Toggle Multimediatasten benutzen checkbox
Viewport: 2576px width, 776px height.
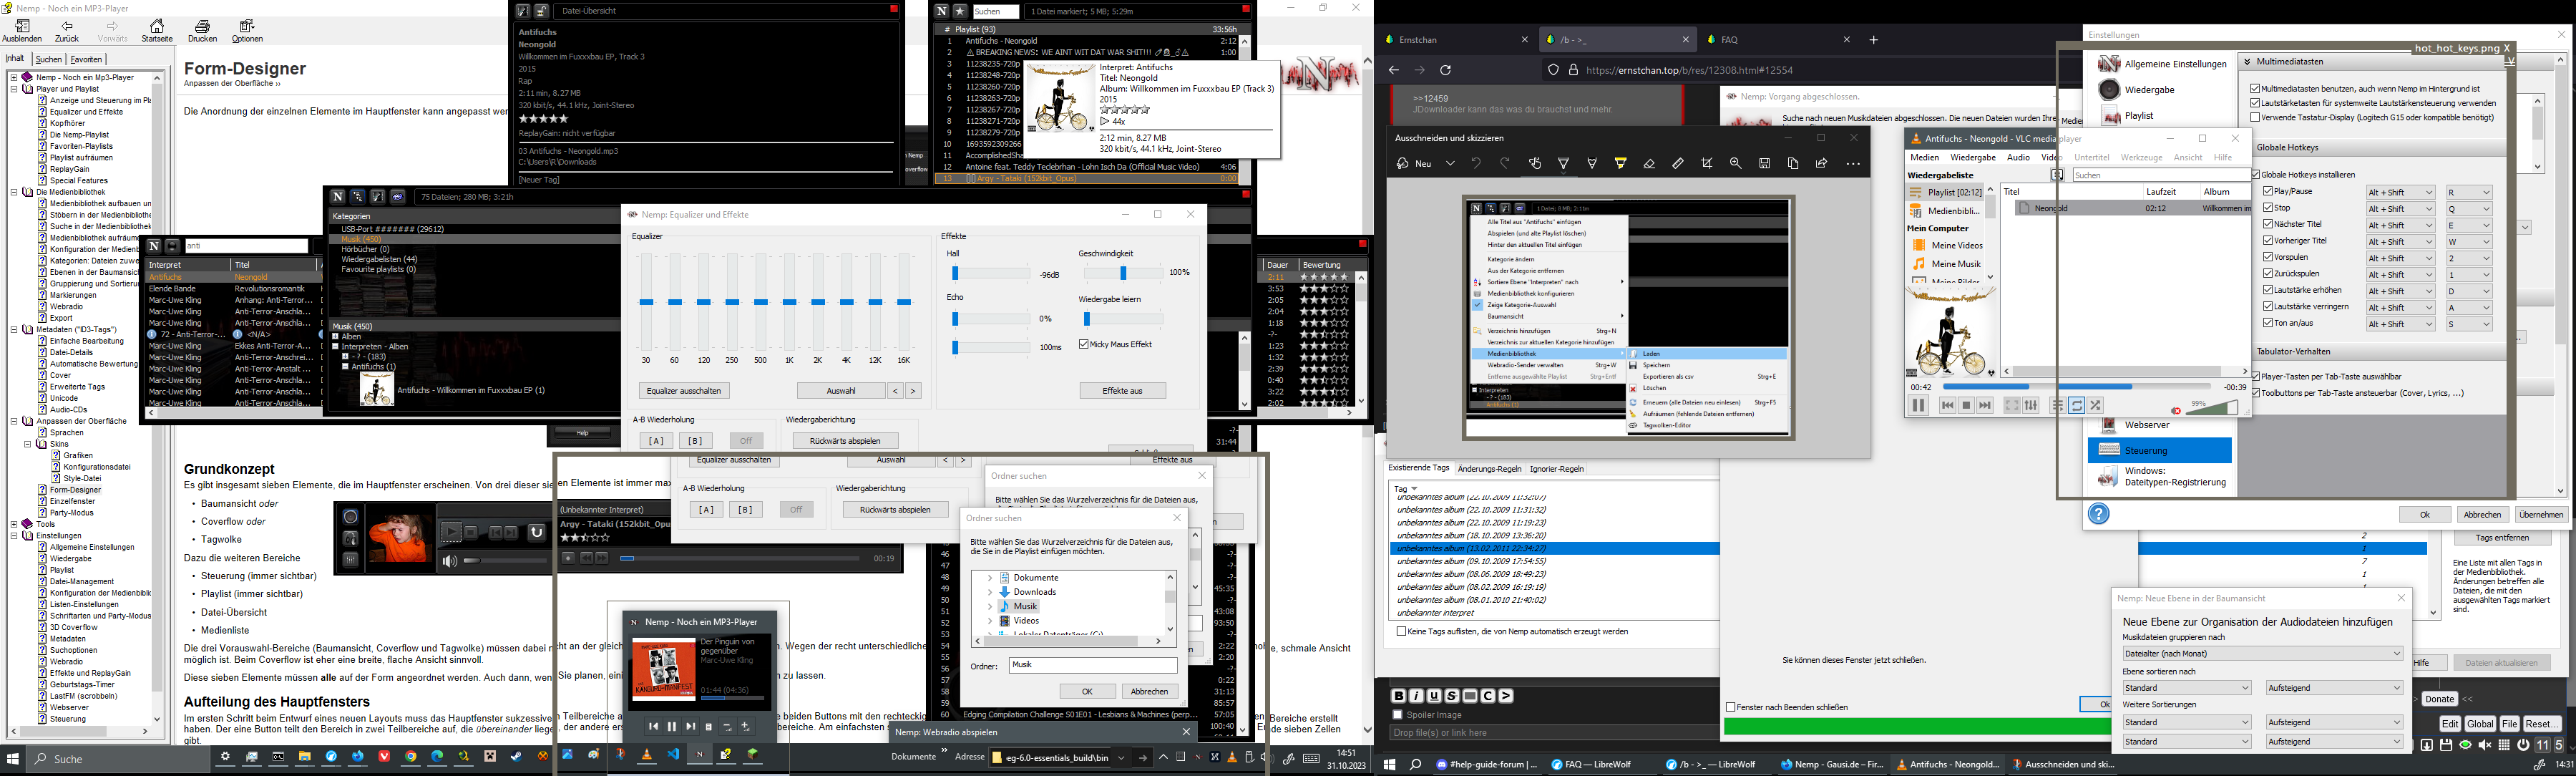(2255, 89)
